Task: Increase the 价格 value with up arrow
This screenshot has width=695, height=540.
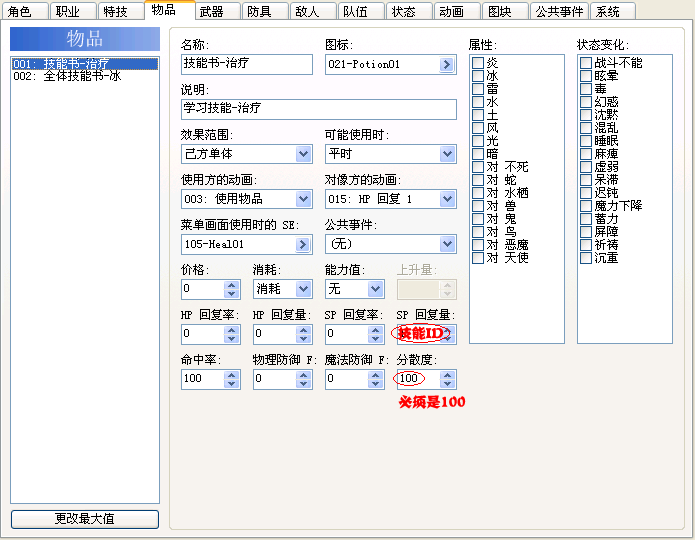Action: coord(231,285)
